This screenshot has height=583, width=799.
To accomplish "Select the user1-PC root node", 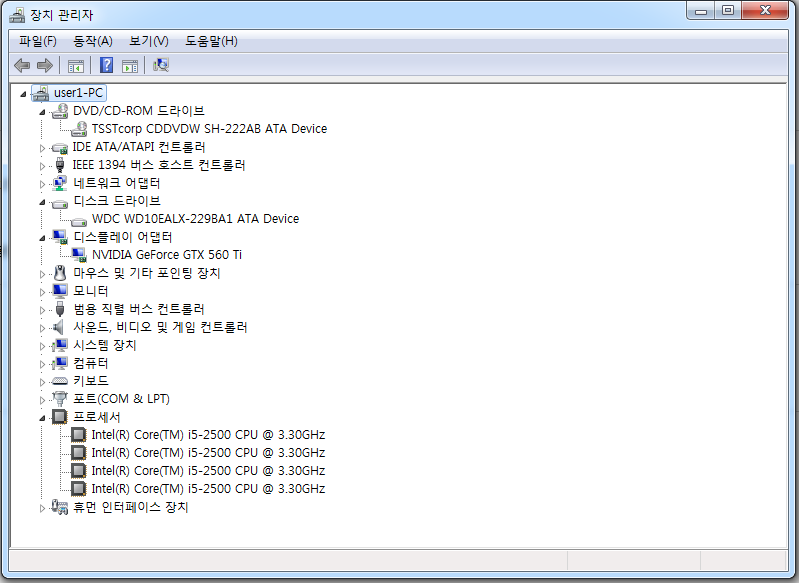I will coord(79,93).
